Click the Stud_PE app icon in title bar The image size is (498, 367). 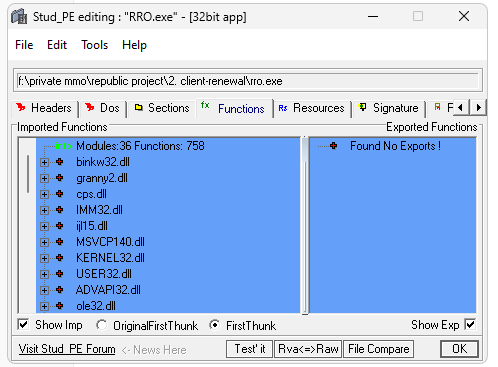[x=19, y=16]
